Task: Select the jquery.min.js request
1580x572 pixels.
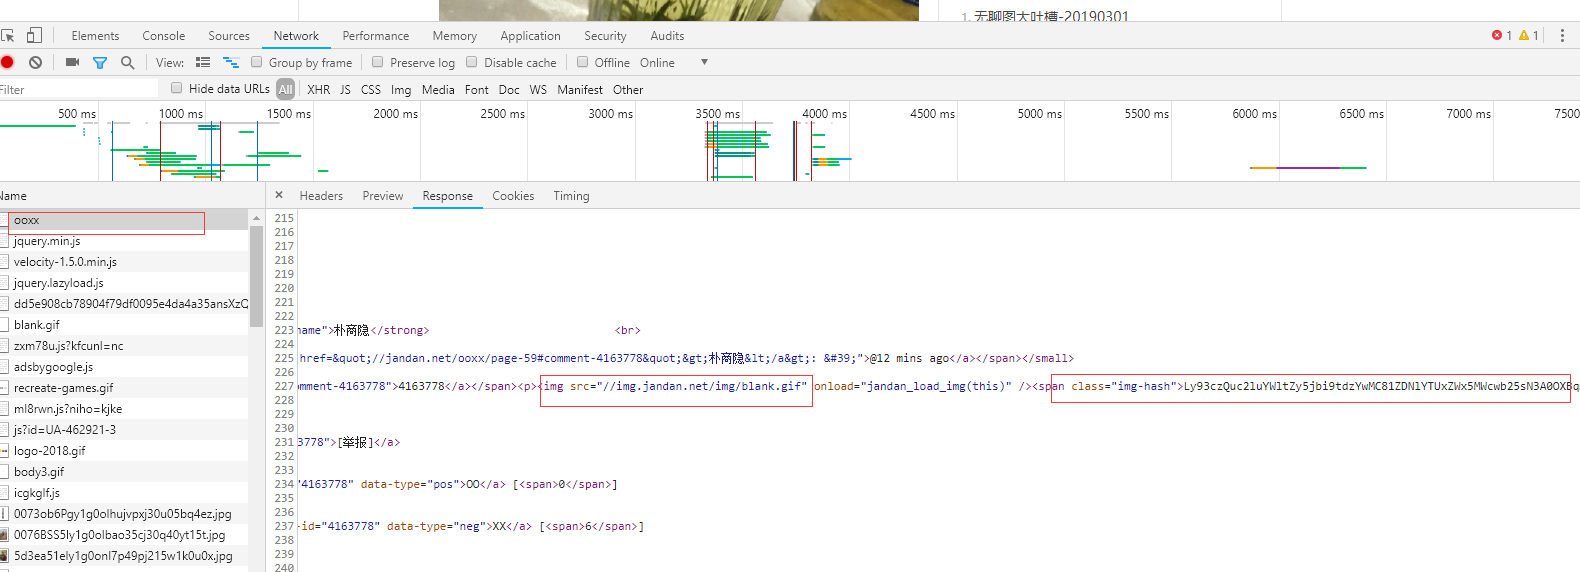Action: [x=124, y=241]
